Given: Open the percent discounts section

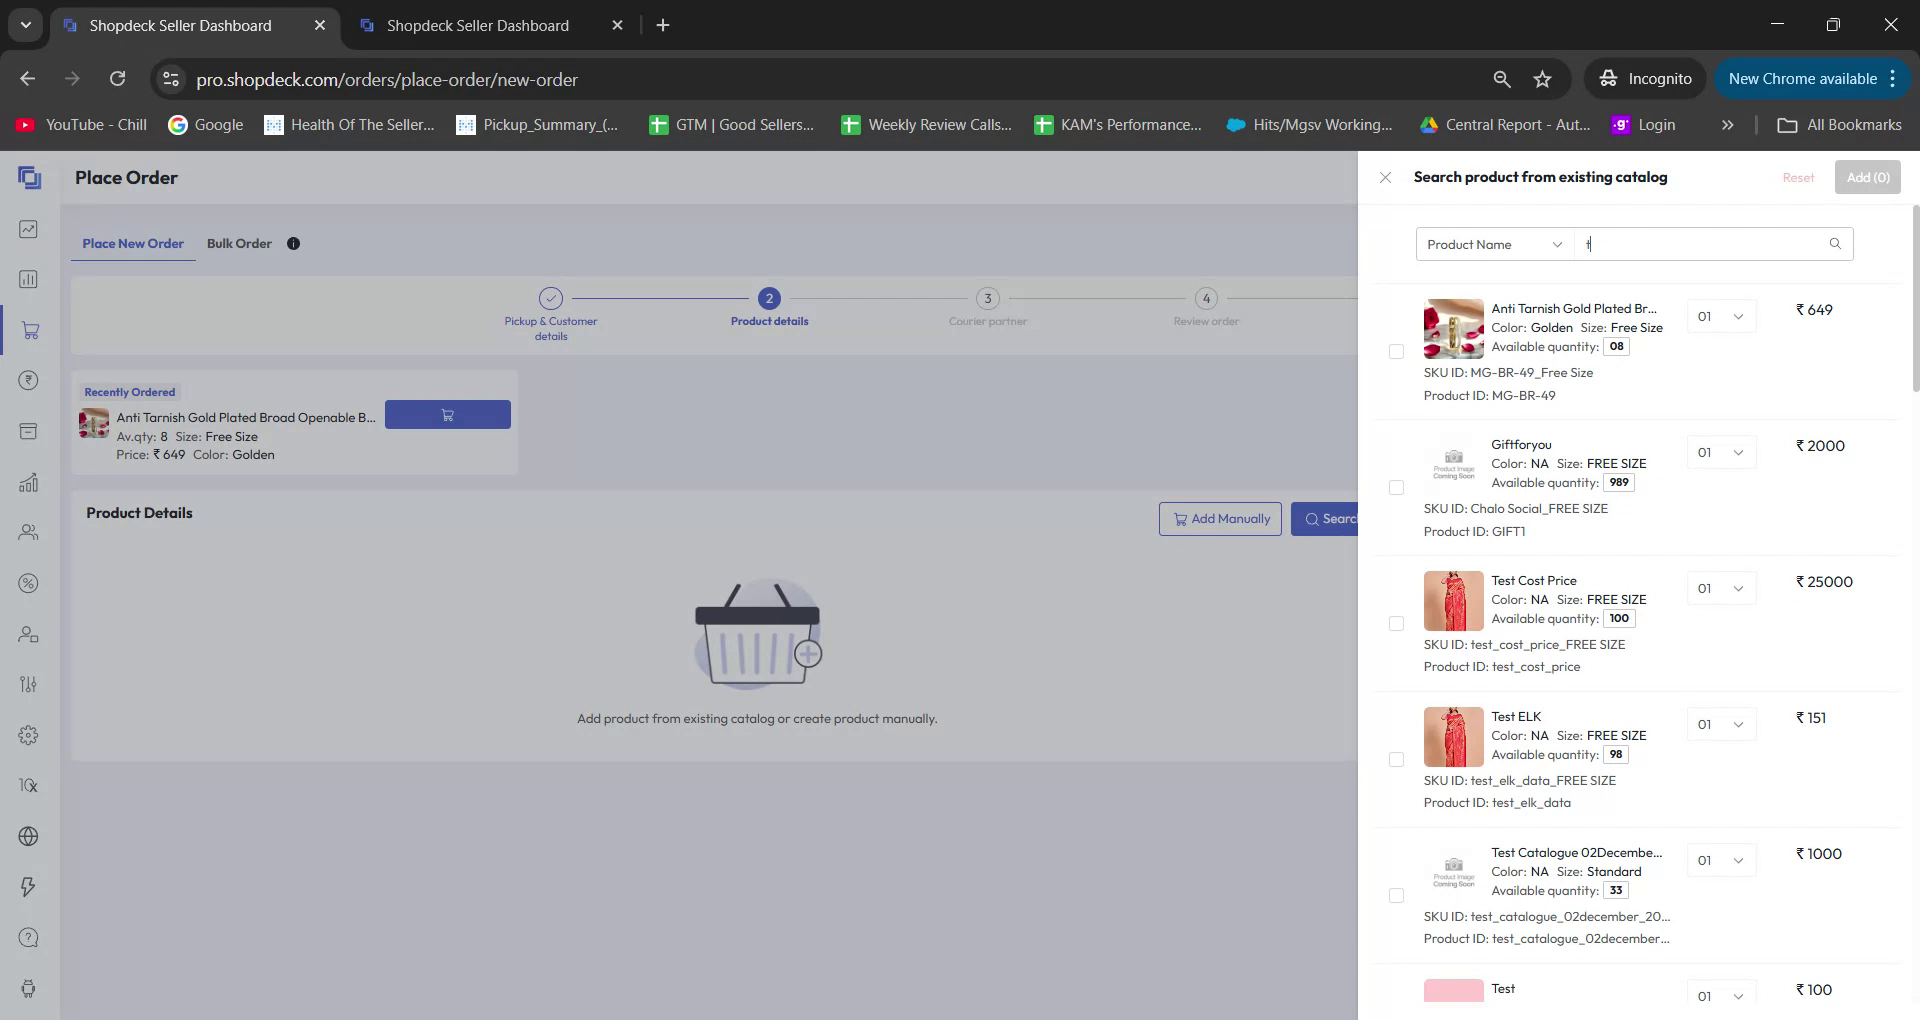Looking at the screenshot, I should click(x=28, y=583).
